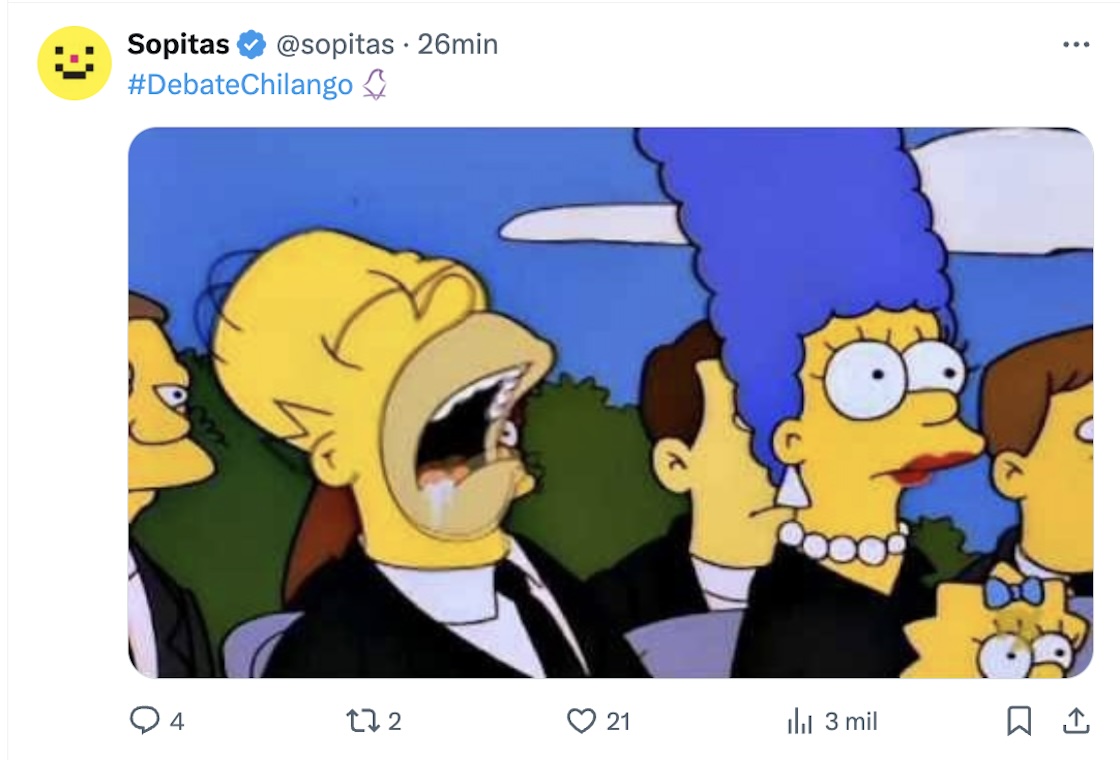The height and width of the screenshot is (760, 1120).
Task: Share the tweet with the upload arrow icon
Action: click(1076, 721)
